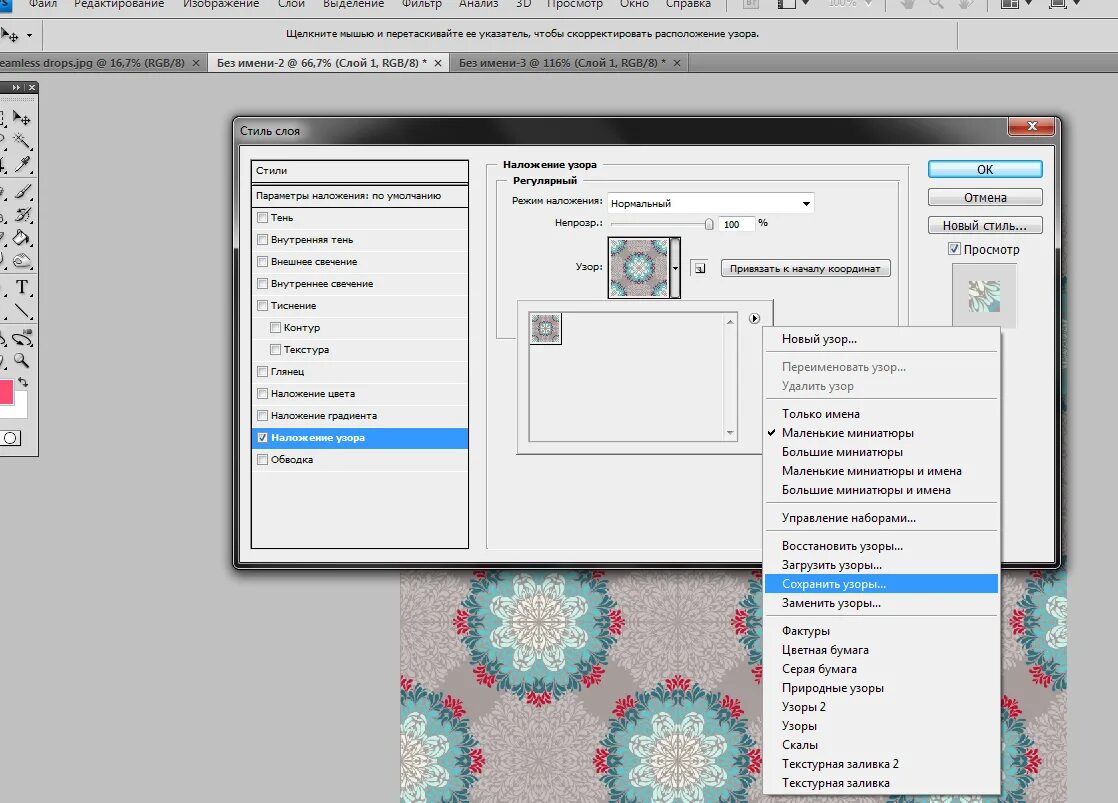Enable the Текстура checkbox
Screen dimensions: 1118x803
tap(275, 349)
